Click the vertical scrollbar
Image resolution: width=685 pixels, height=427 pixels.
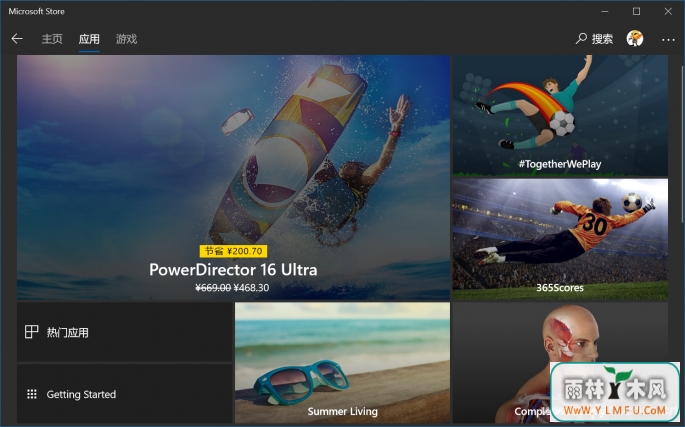click(x=682, y=144)
